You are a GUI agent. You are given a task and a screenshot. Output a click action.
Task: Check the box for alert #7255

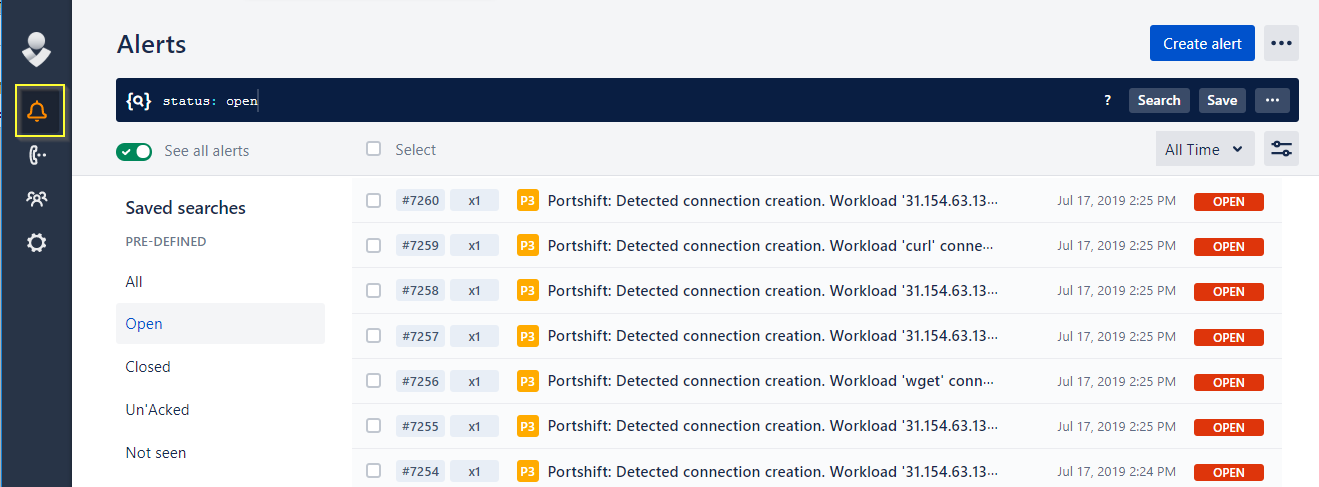pos(373,426)
